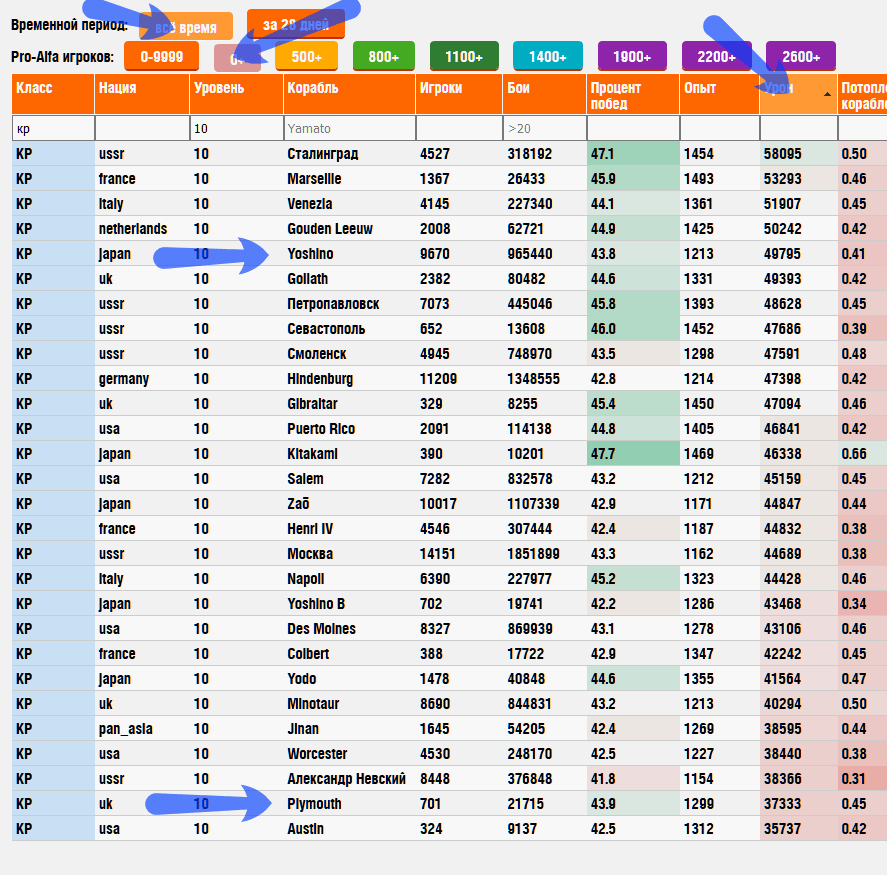
Task: Filter Pro-Alfa players by 1100+
Action: click(464, 57)
